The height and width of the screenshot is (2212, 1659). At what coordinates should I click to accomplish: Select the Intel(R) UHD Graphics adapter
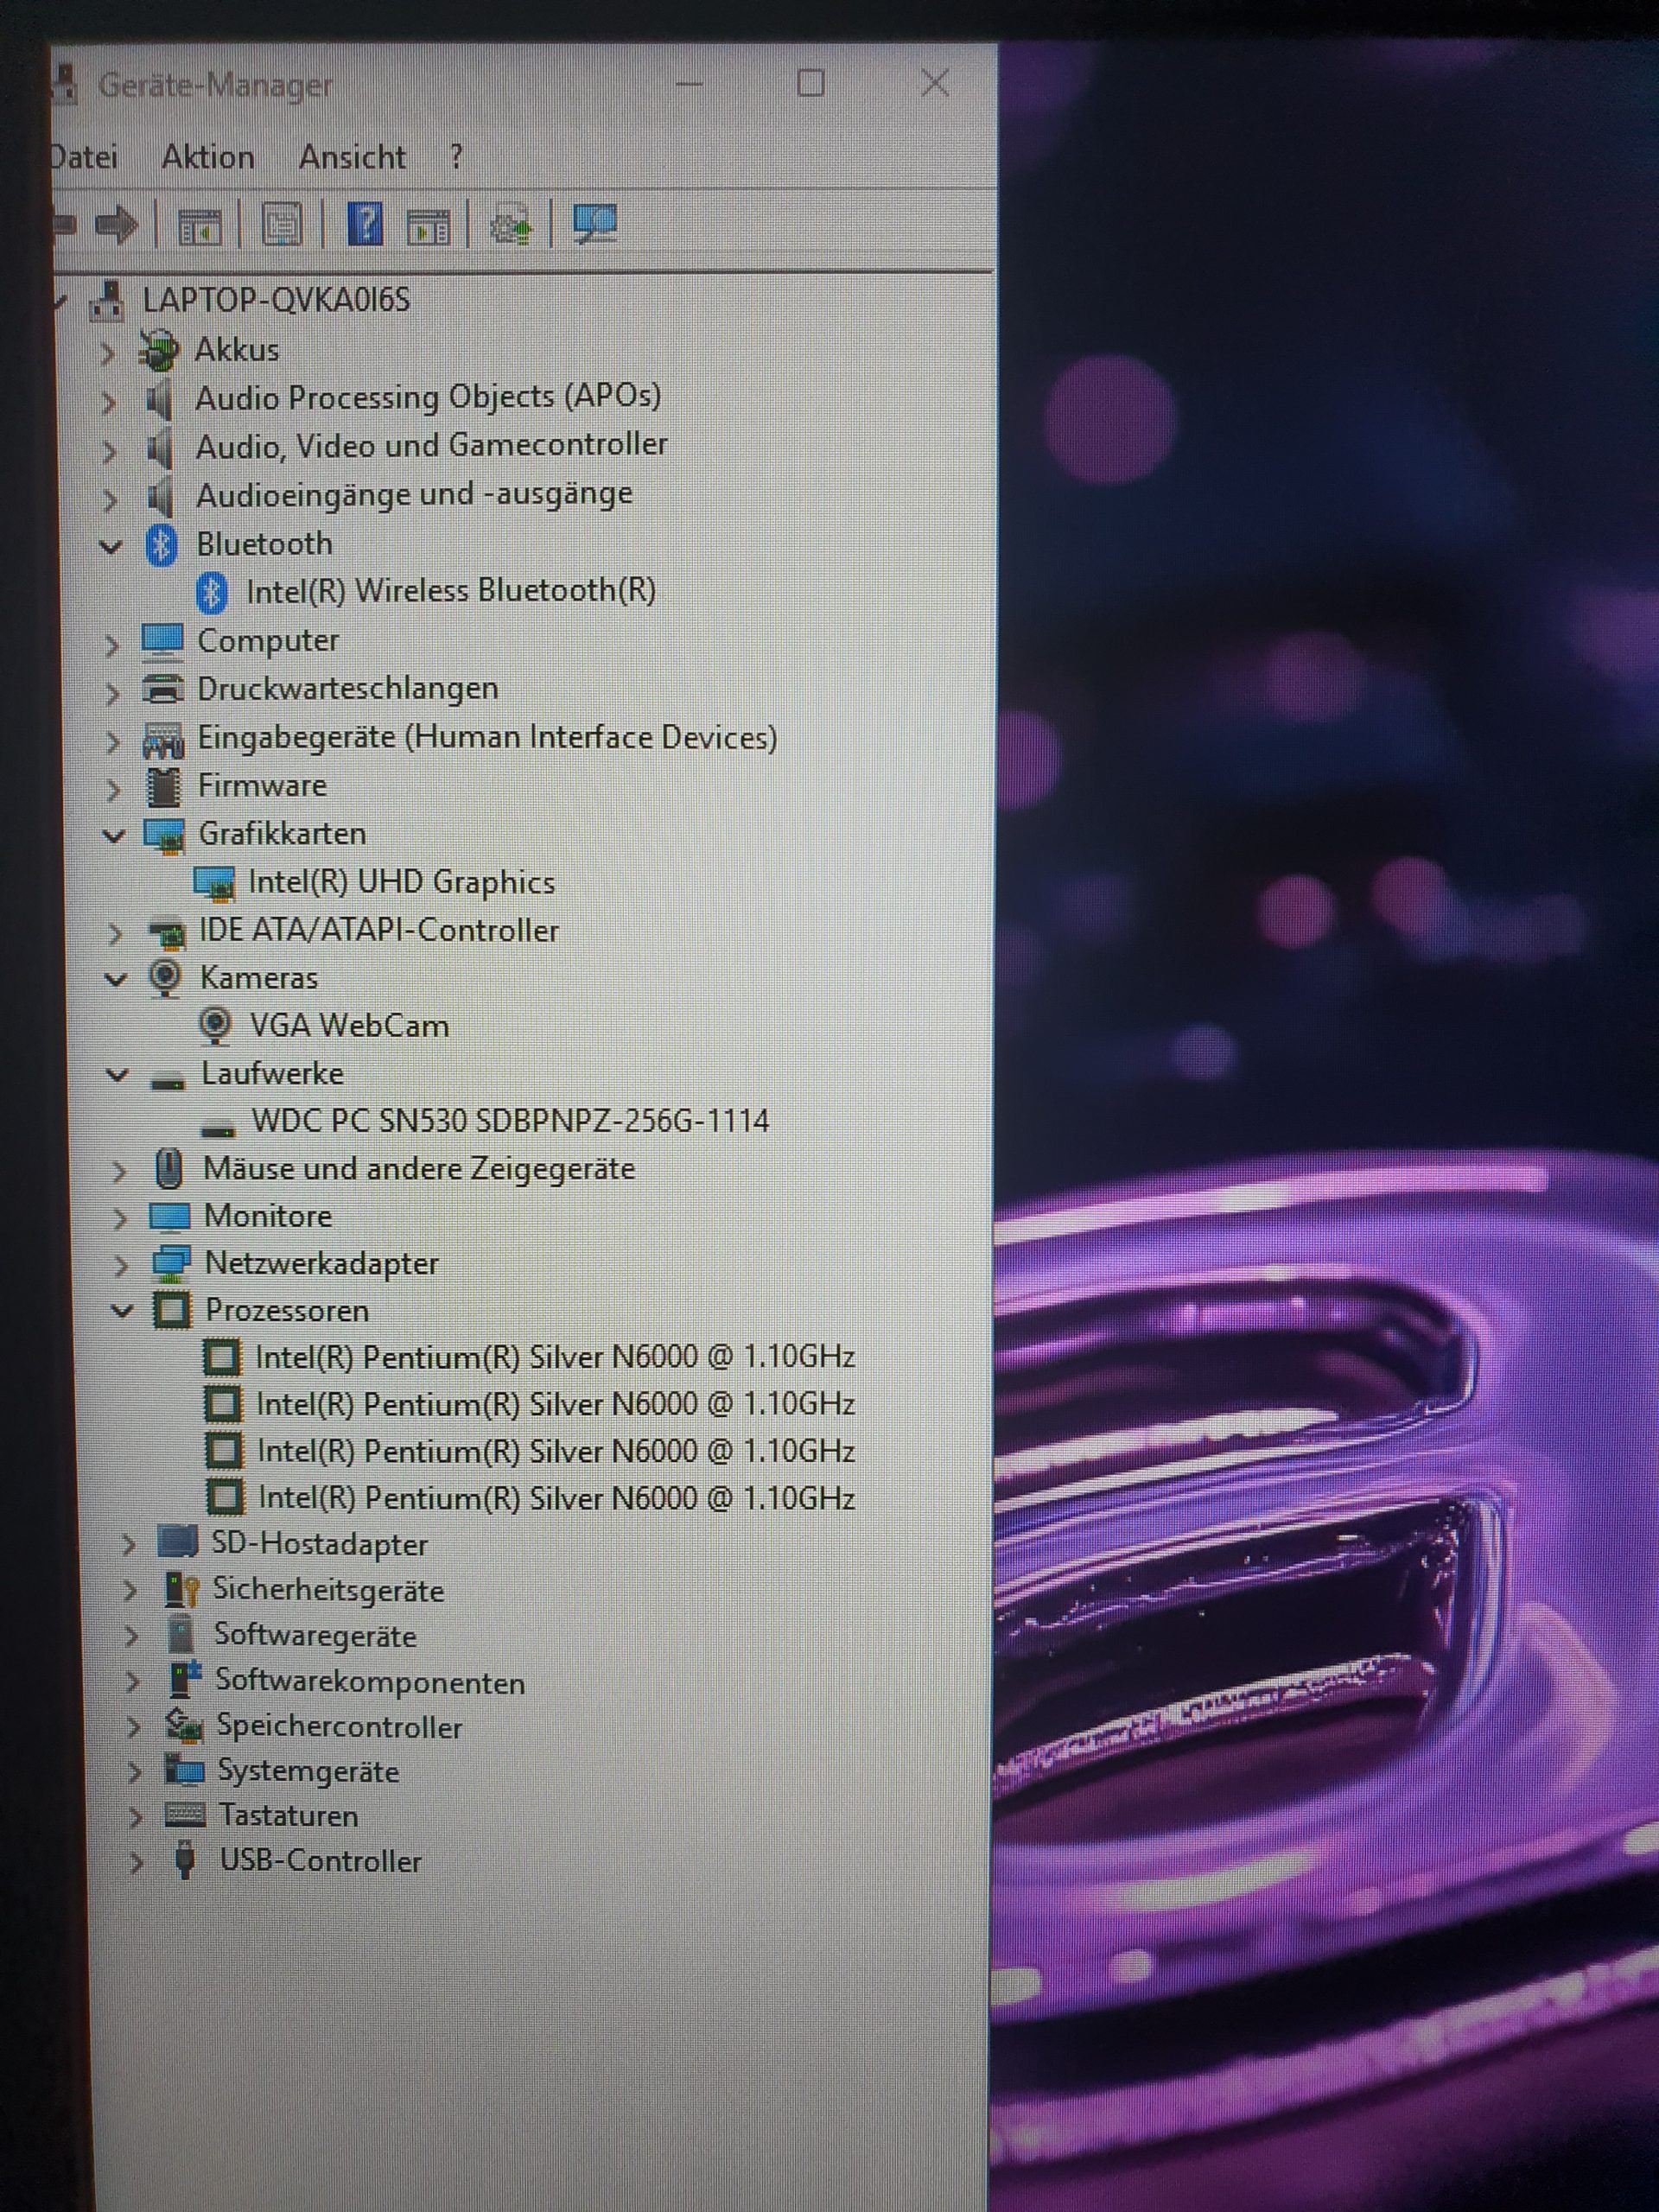click(x=400, y=882)
